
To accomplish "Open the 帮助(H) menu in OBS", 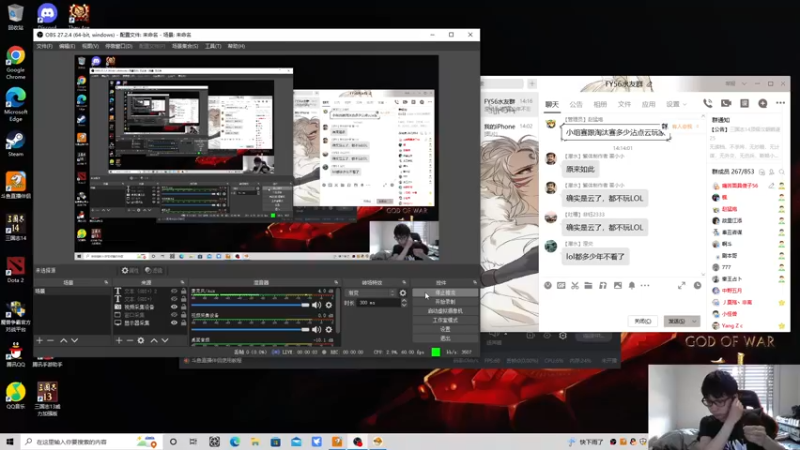I will [x=236, y=46].
